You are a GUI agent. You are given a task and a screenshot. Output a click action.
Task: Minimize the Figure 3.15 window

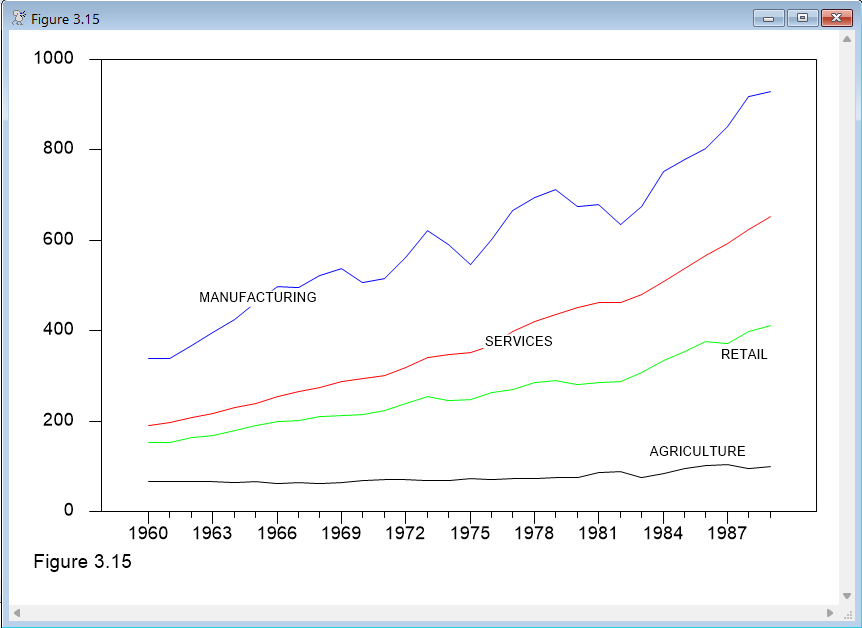[770, 18]
